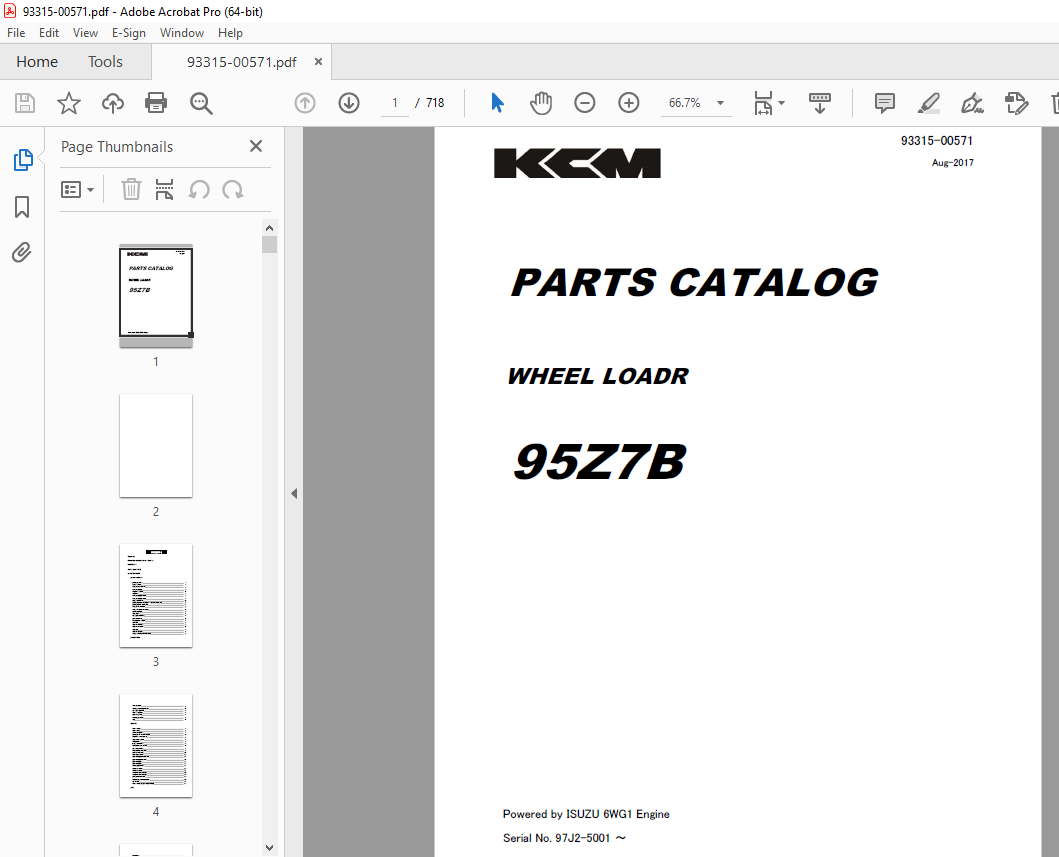This screenshot has height=857, width=1059.
Task: Click the Serial No. 97J2-5001 line
Action: [564, 838]
